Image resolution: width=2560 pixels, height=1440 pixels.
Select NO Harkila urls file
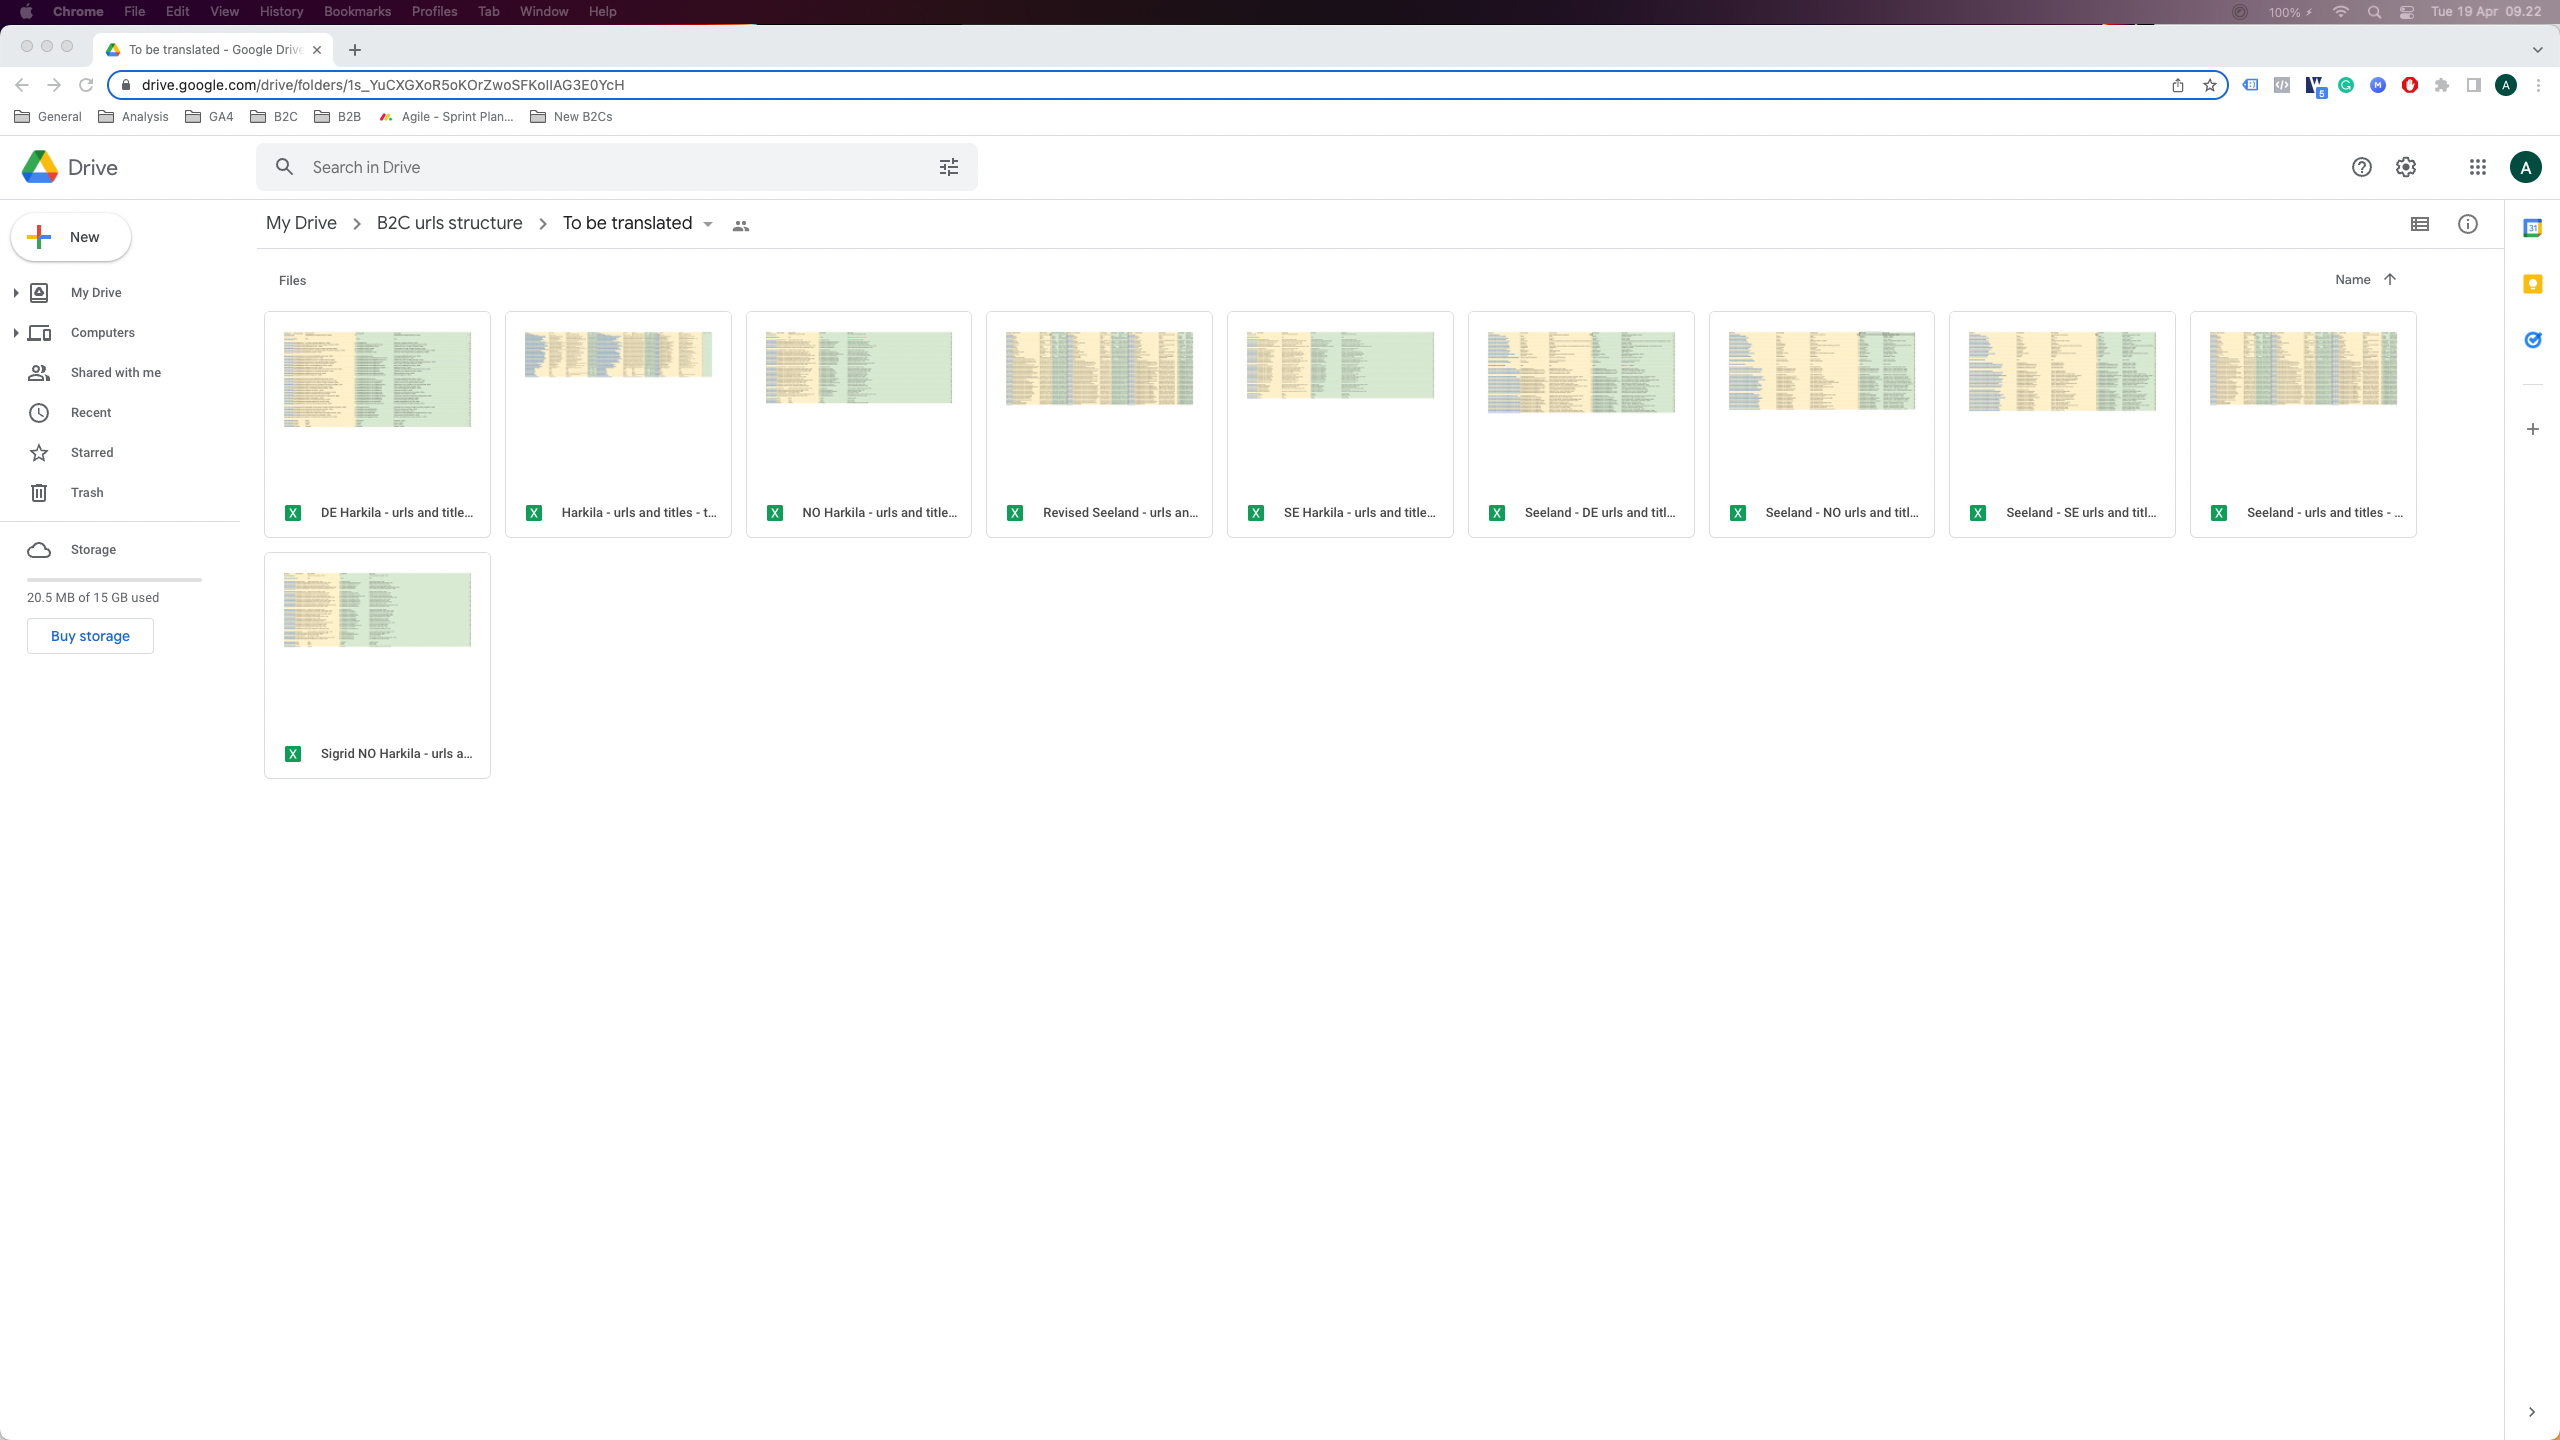[x=859, y=424]
